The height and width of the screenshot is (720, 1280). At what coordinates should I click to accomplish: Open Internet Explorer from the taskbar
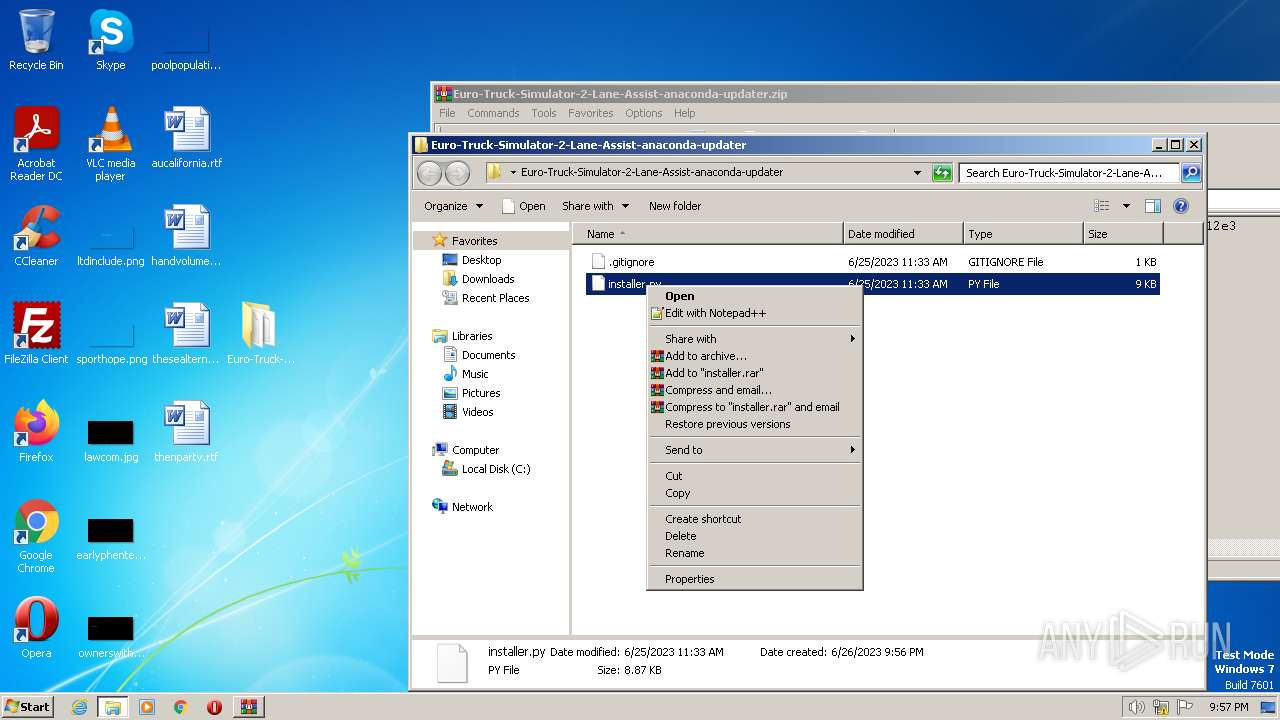(80, 707)
